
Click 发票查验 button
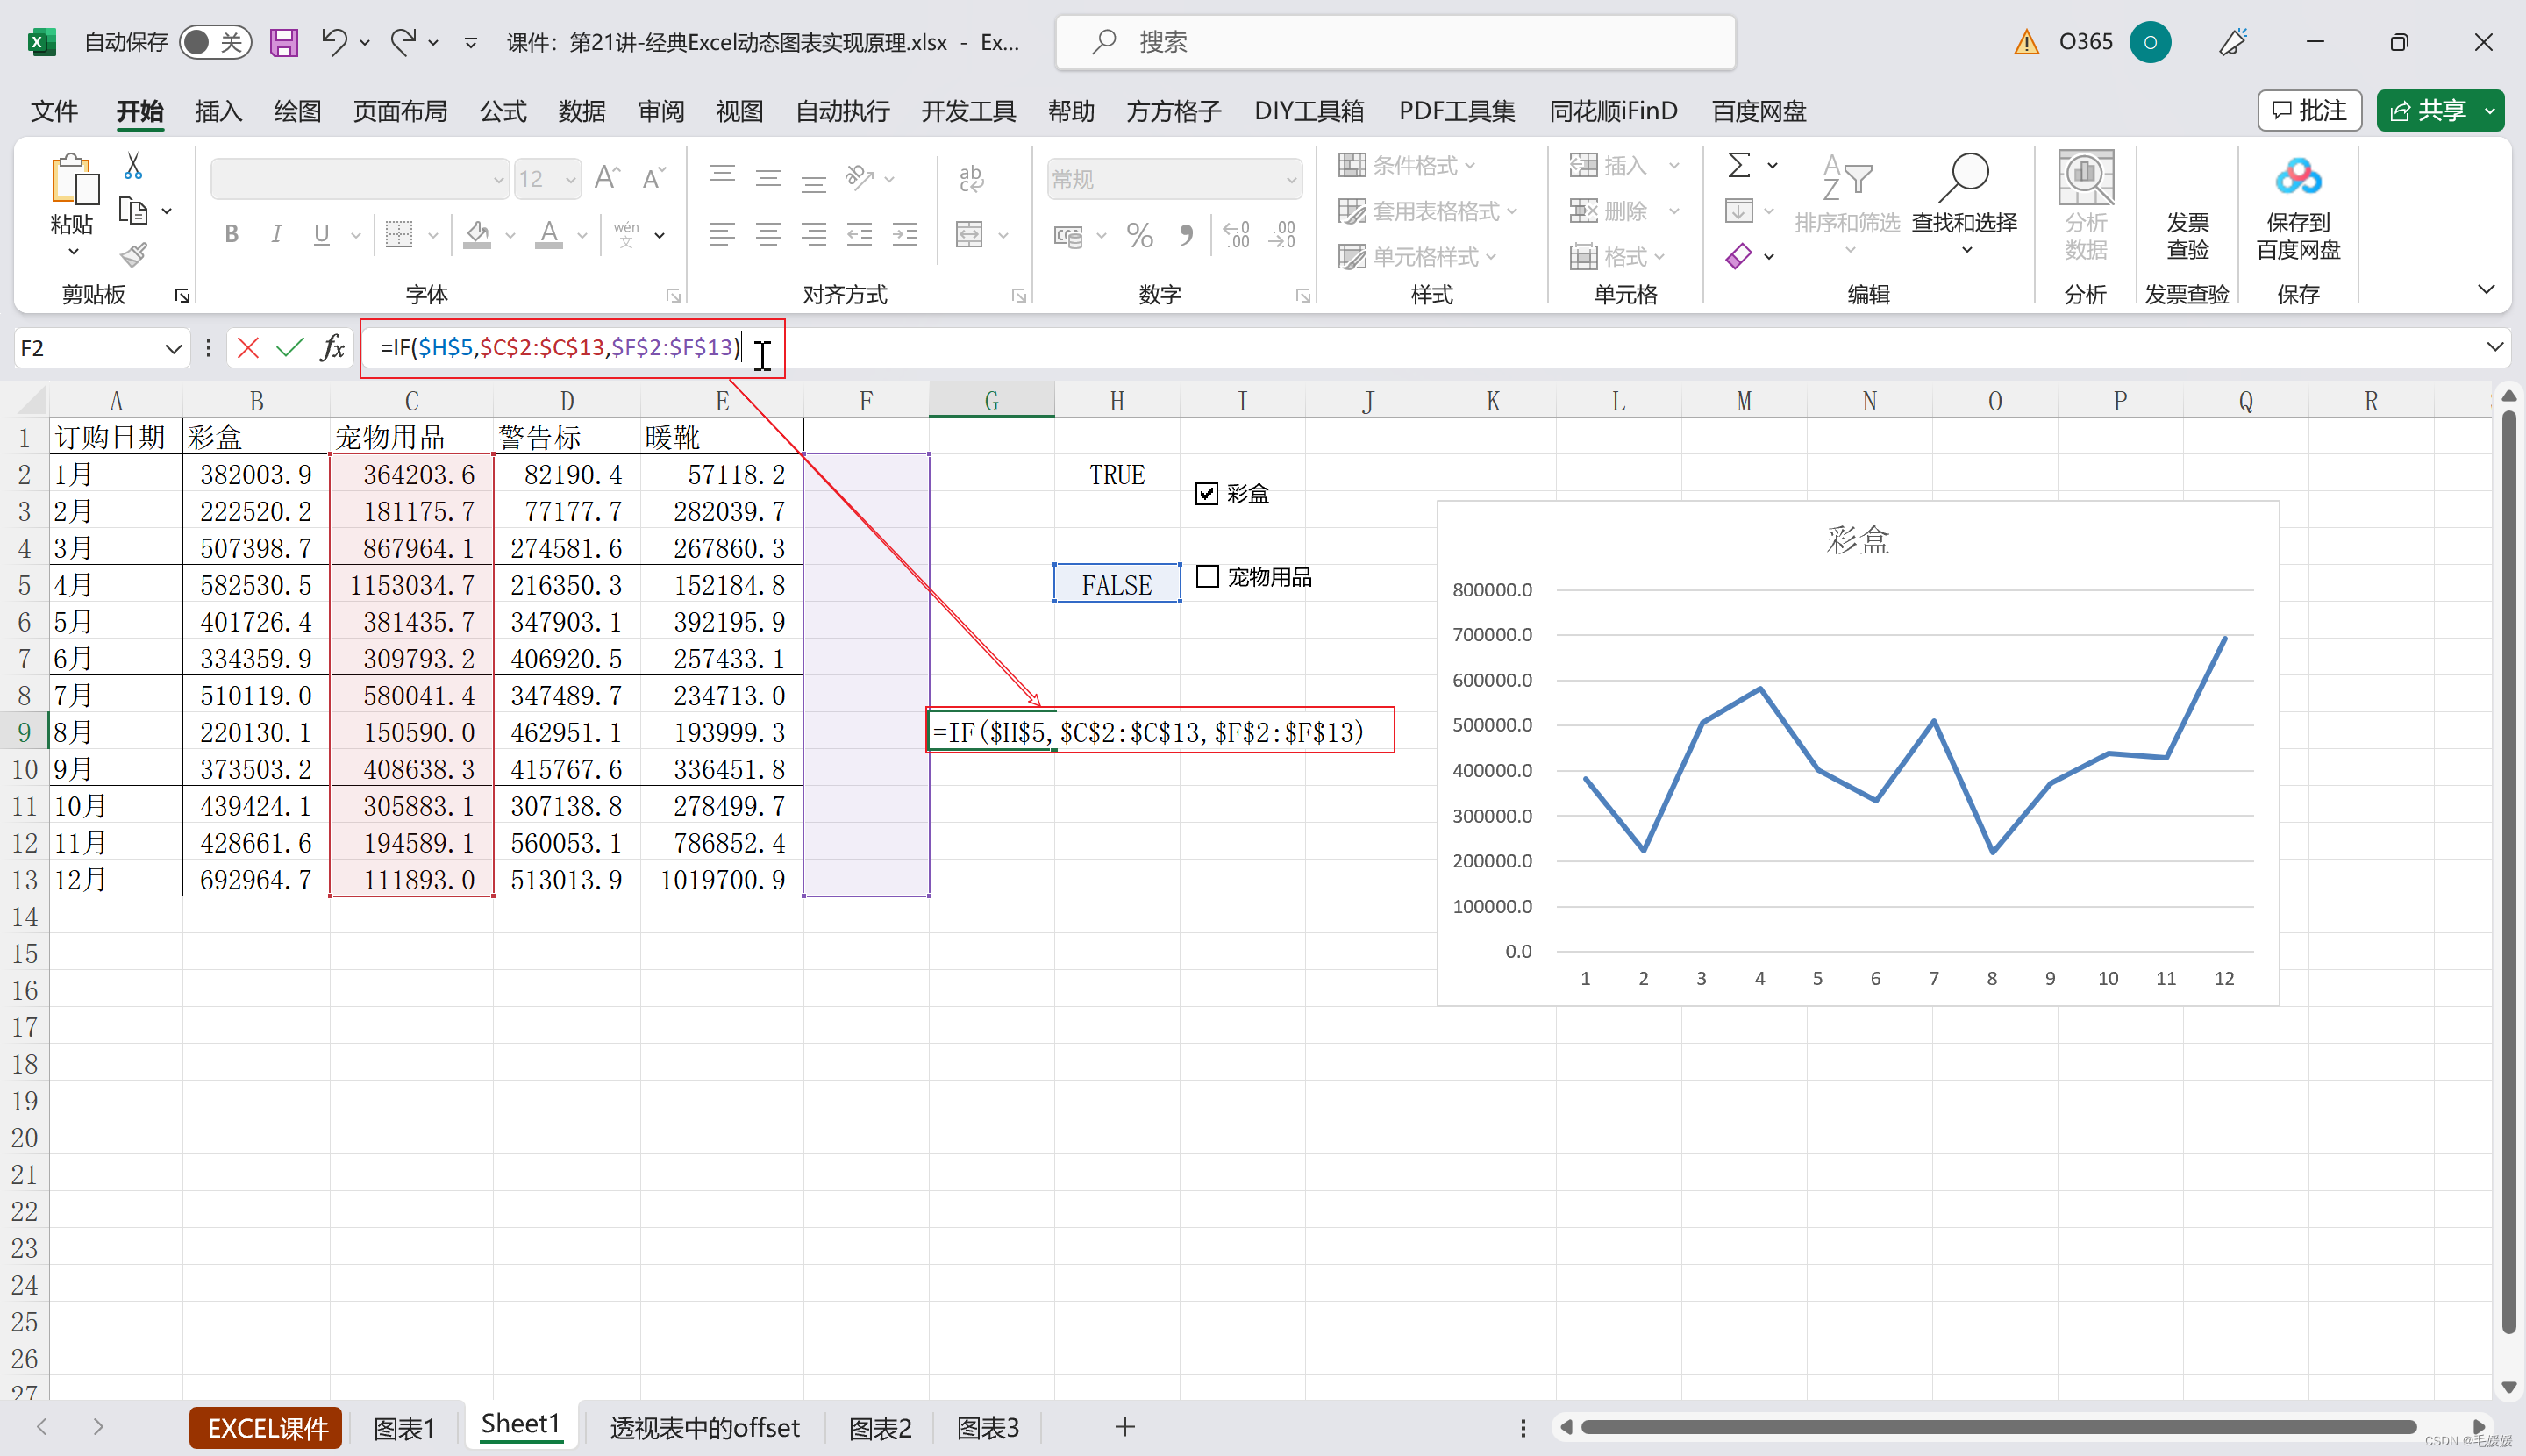point(2187,235)
